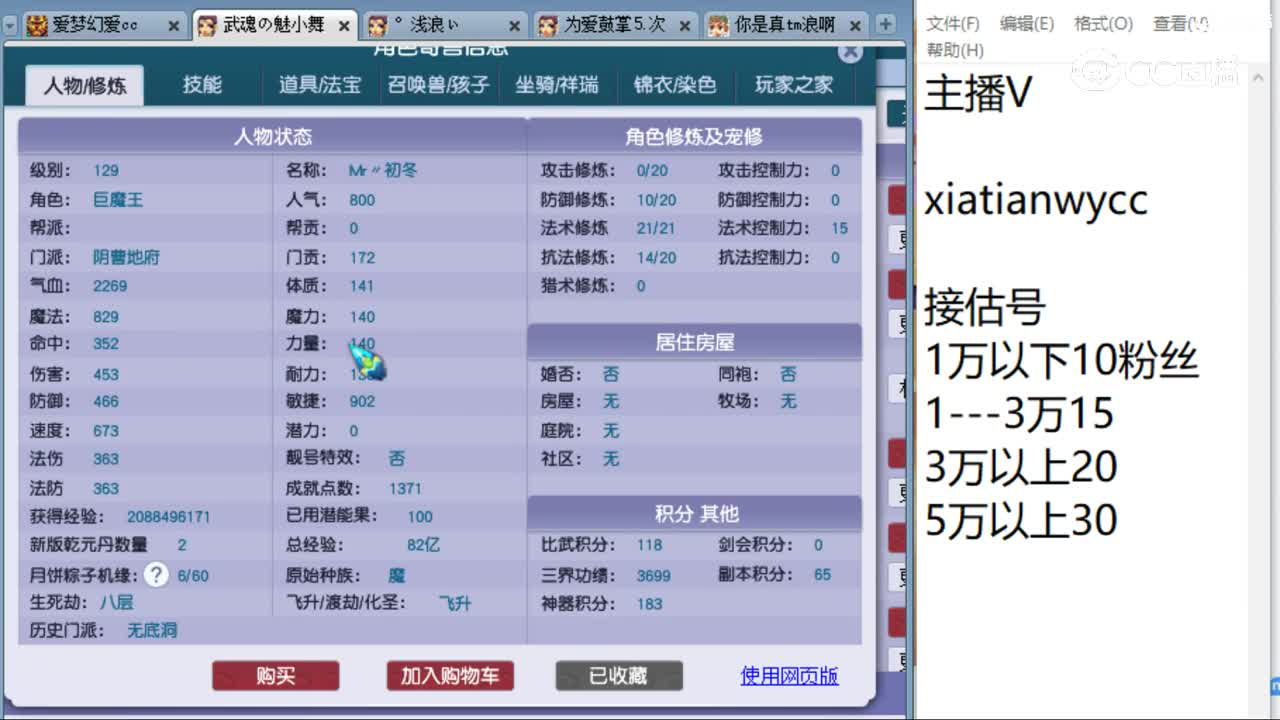The image size is (1280, 720).
Task: Open the 锦衣/染色 tab
Action: (x=675, y=85)
